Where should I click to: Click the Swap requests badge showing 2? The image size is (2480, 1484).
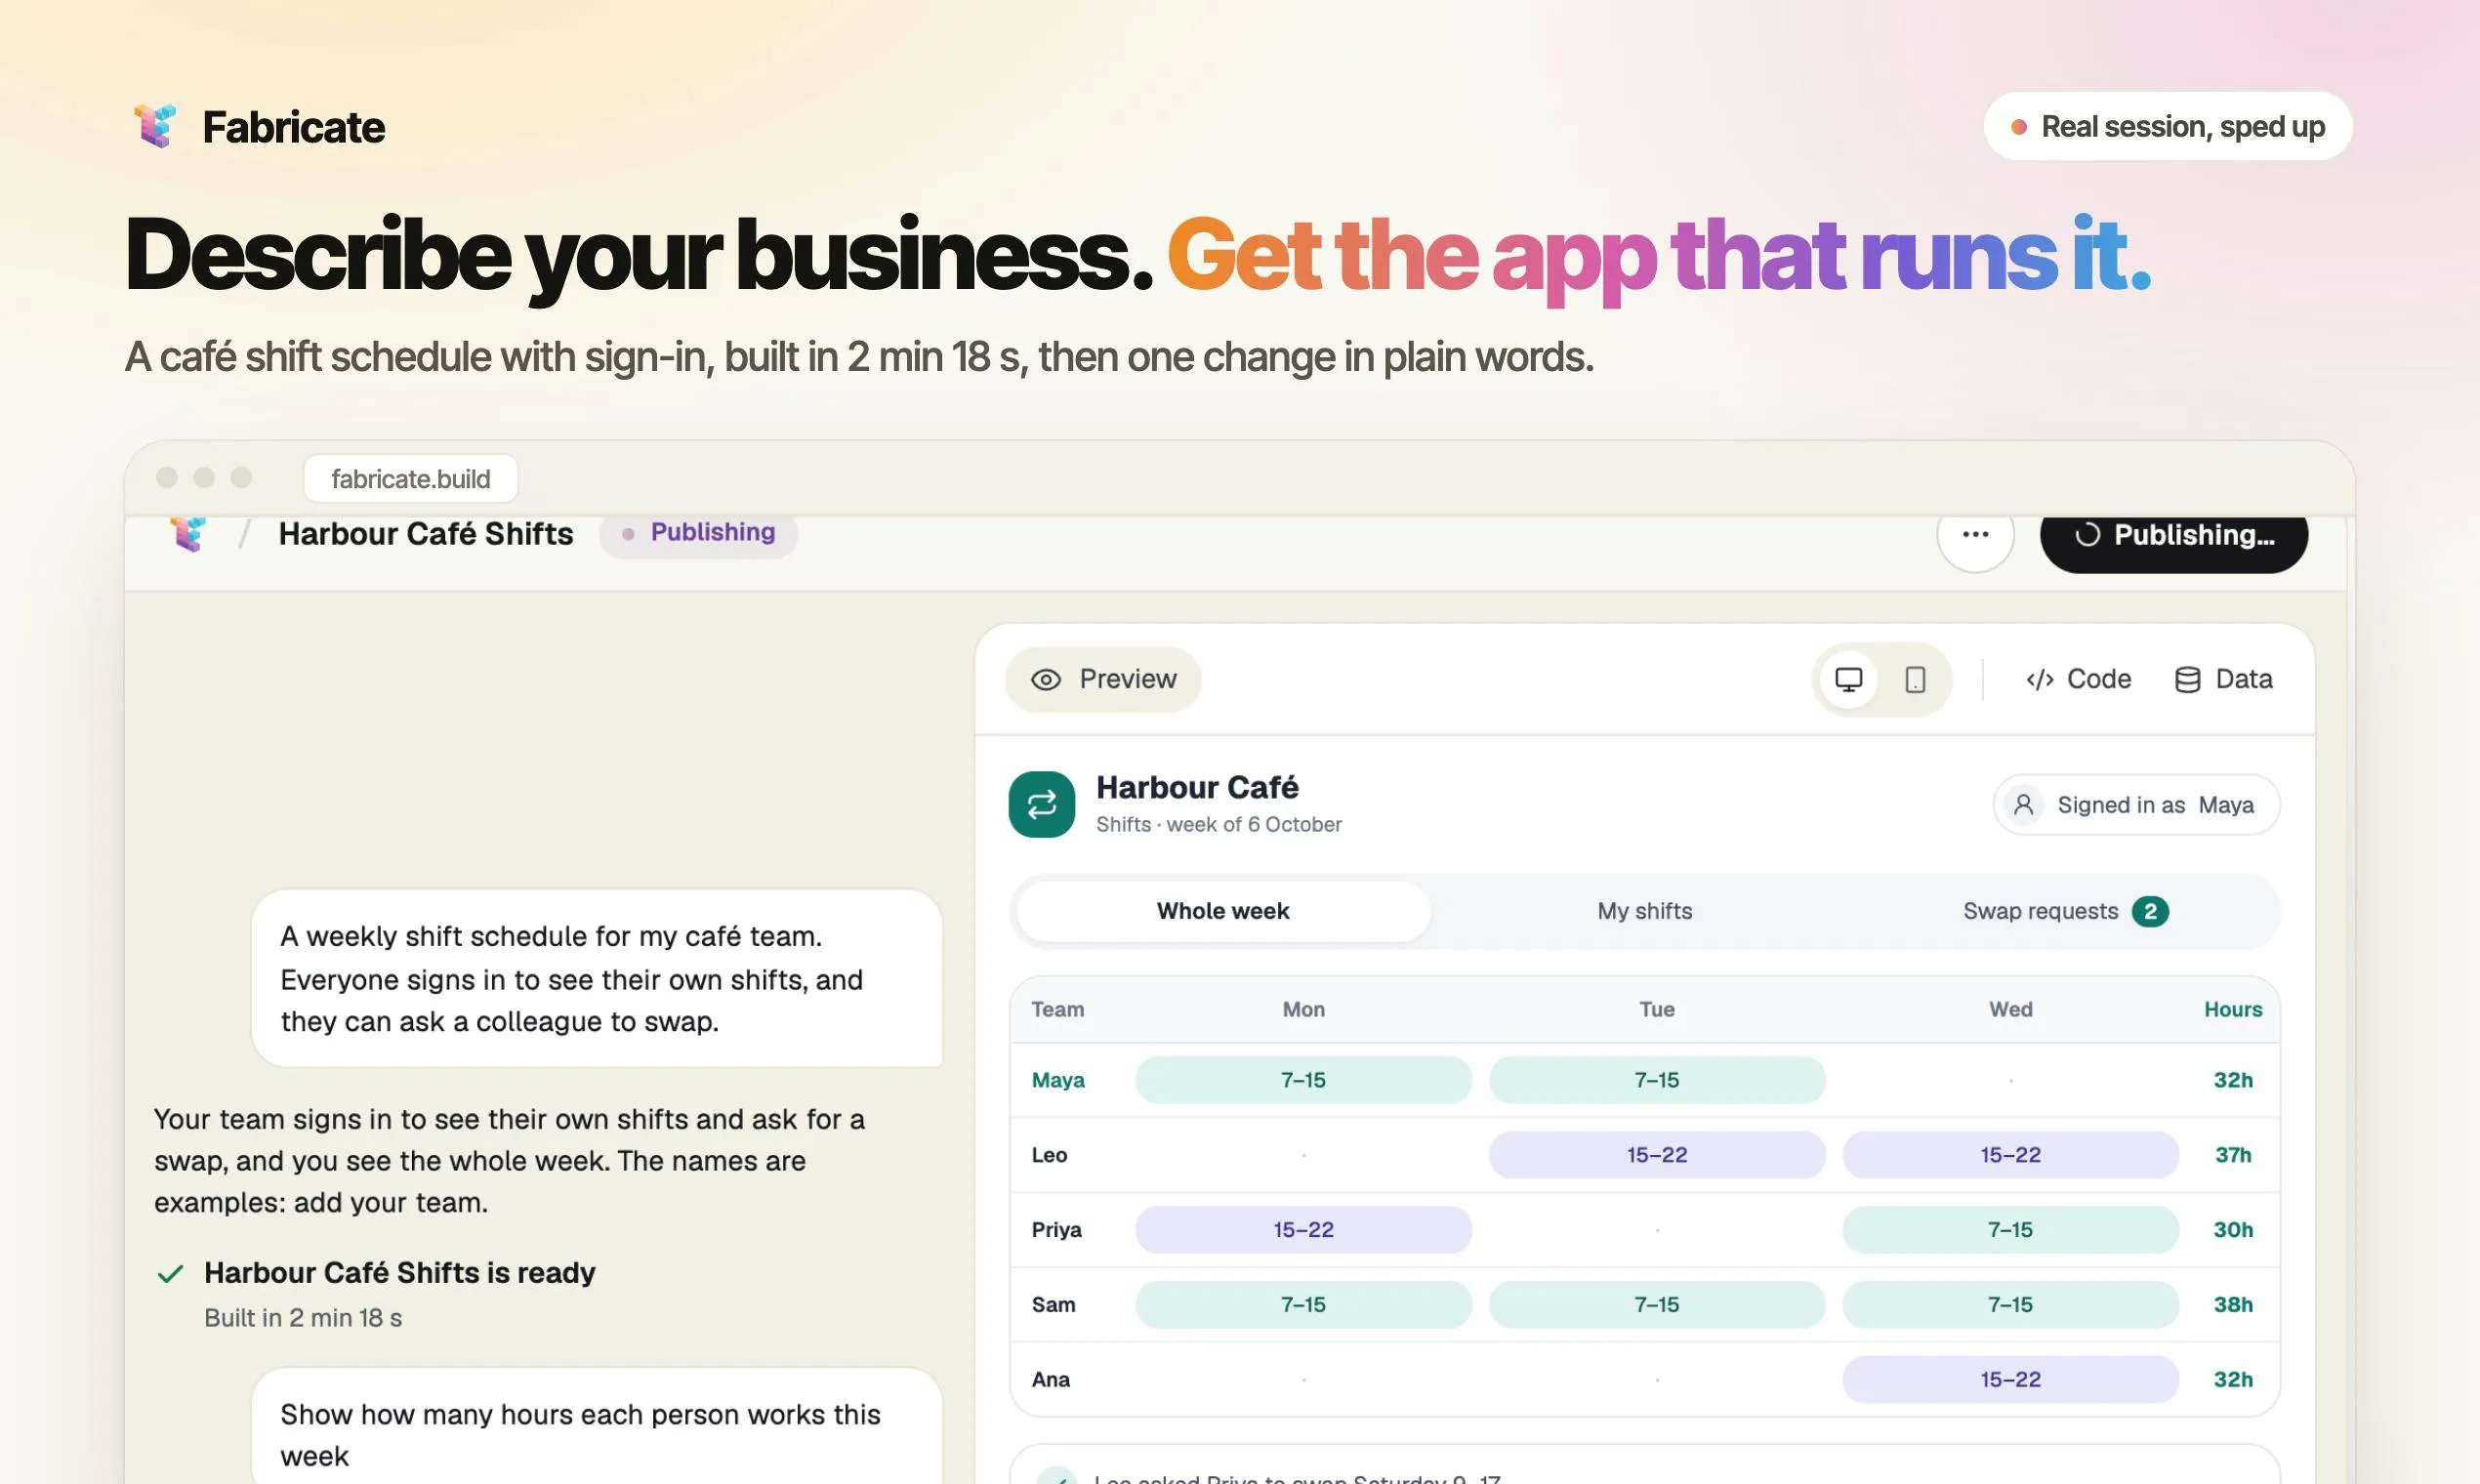pyautogui.click(x=2149, y=912)
